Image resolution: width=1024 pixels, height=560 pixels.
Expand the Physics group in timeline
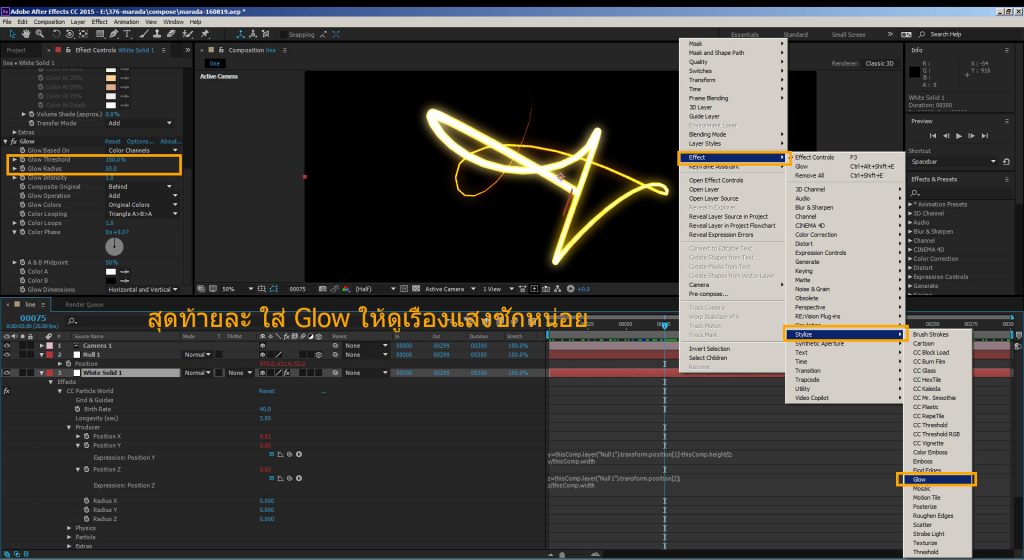70,527
